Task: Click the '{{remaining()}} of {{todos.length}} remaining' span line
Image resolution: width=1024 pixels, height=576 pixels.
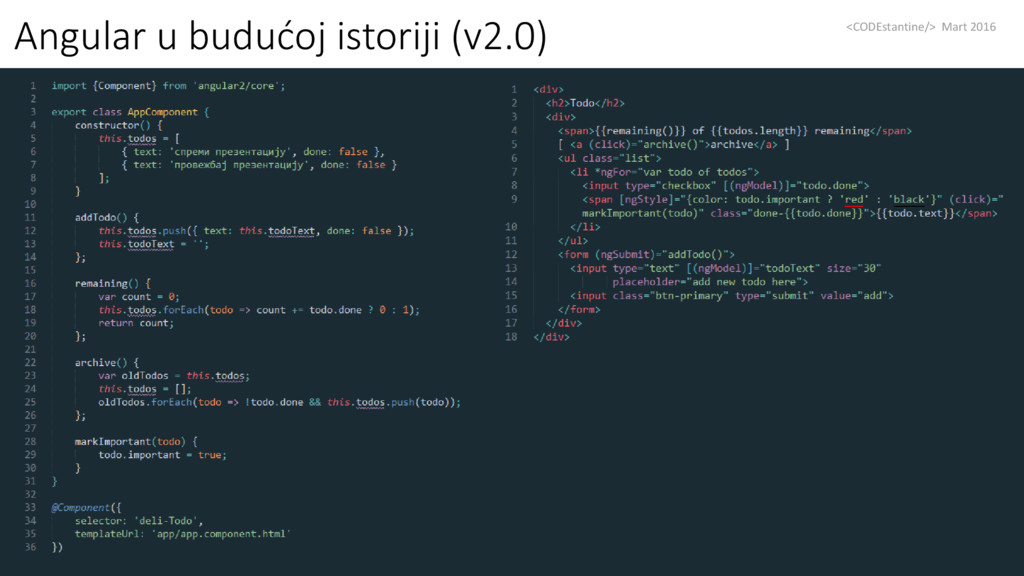Action: (735, 131)
